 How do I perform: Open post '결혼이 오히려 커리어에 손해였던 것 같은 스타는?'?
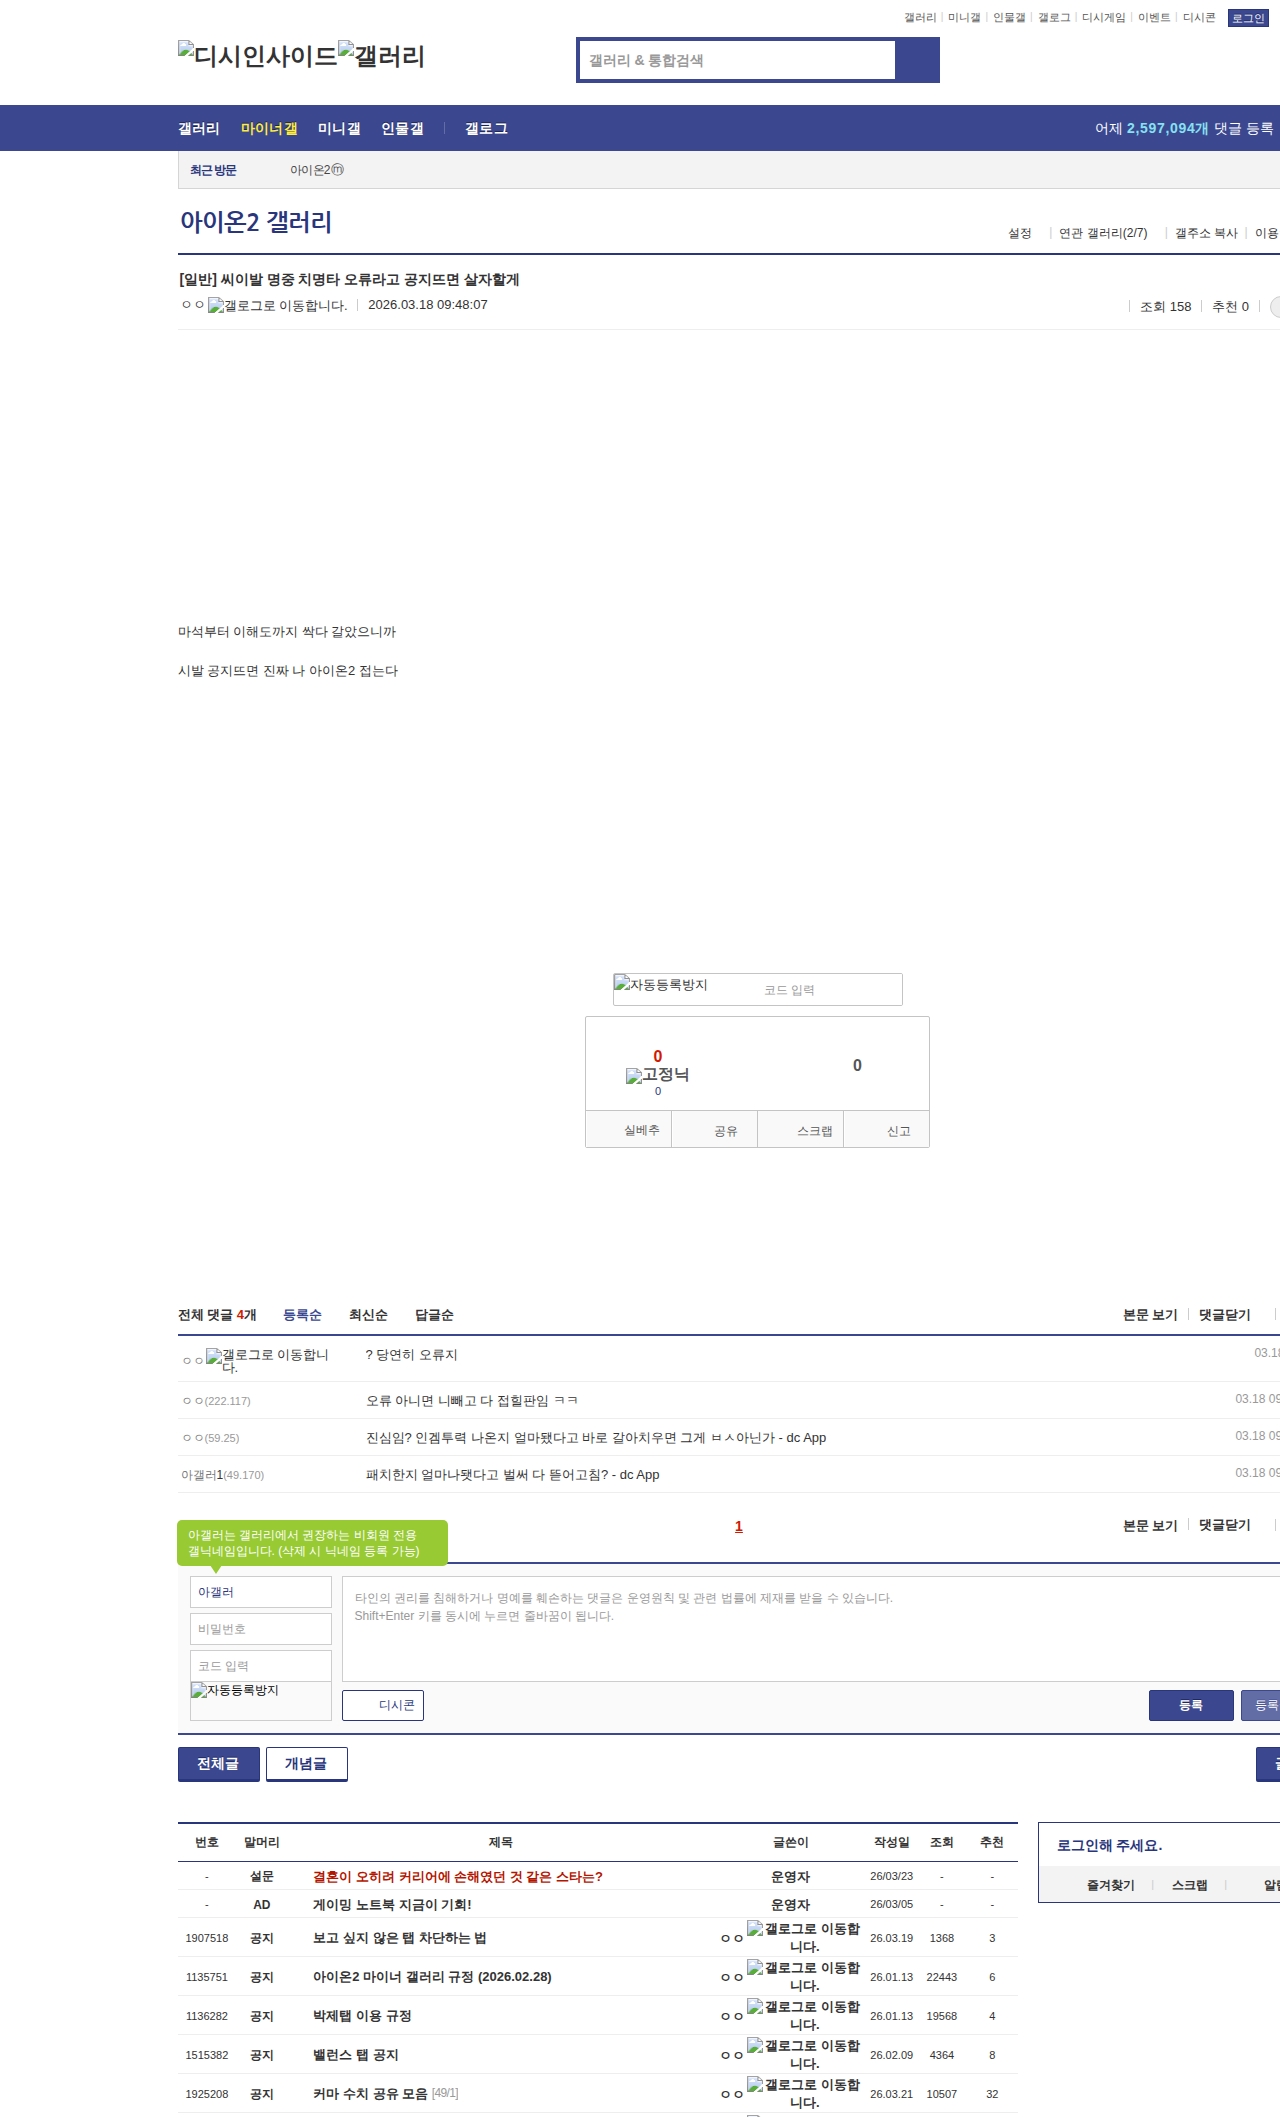click(458, 1877)
